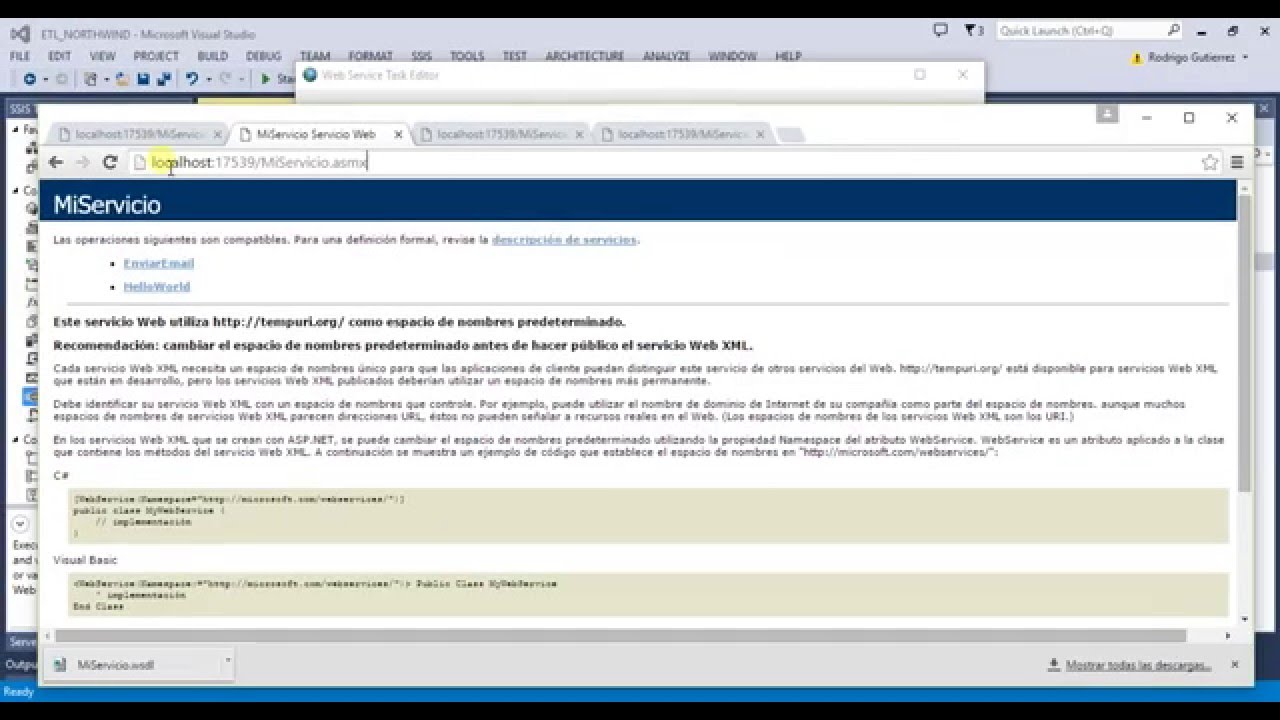This screenshot has height=720, width=1280.
Task: Click the Save All toolbar icon
Action: point(163,78)
